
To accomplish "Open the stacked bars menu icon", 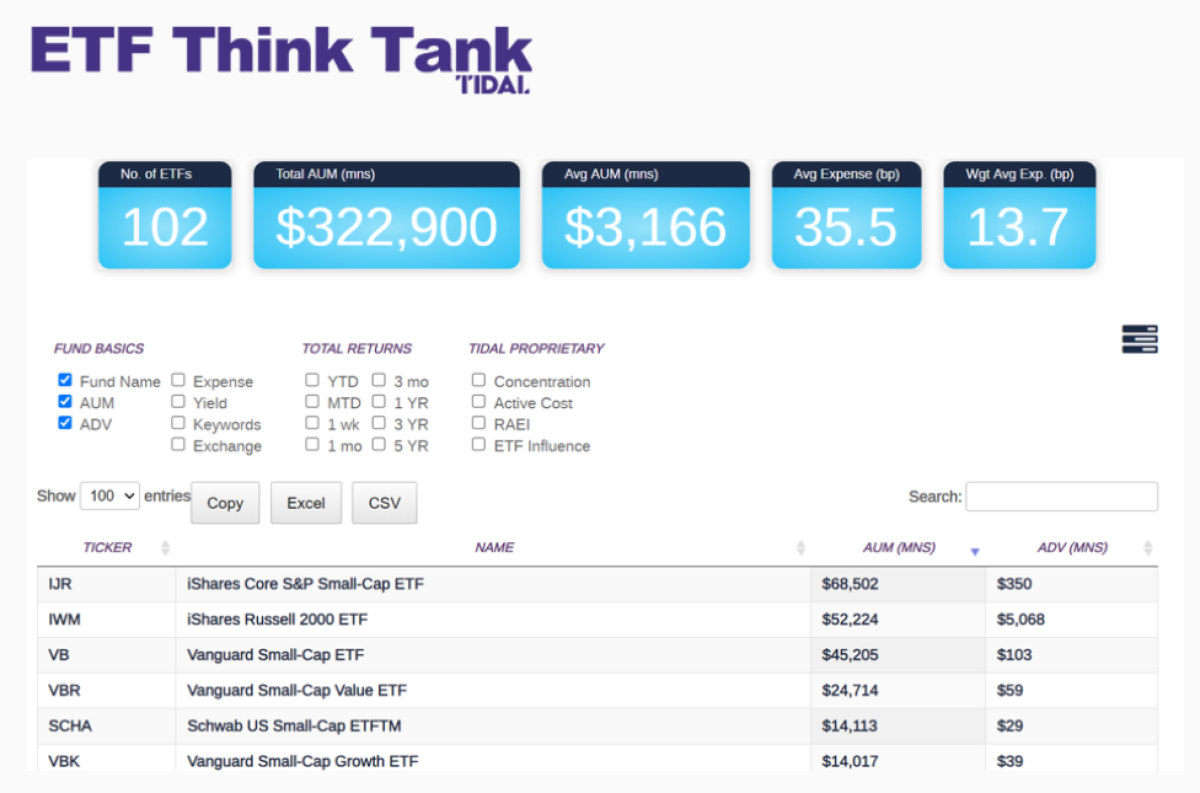I will click(1139, 339).
